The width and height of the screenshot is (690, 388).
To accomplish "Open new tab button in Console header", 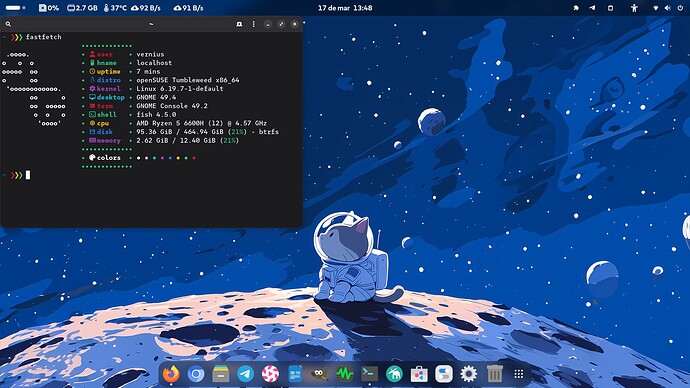I will (239, 24).
